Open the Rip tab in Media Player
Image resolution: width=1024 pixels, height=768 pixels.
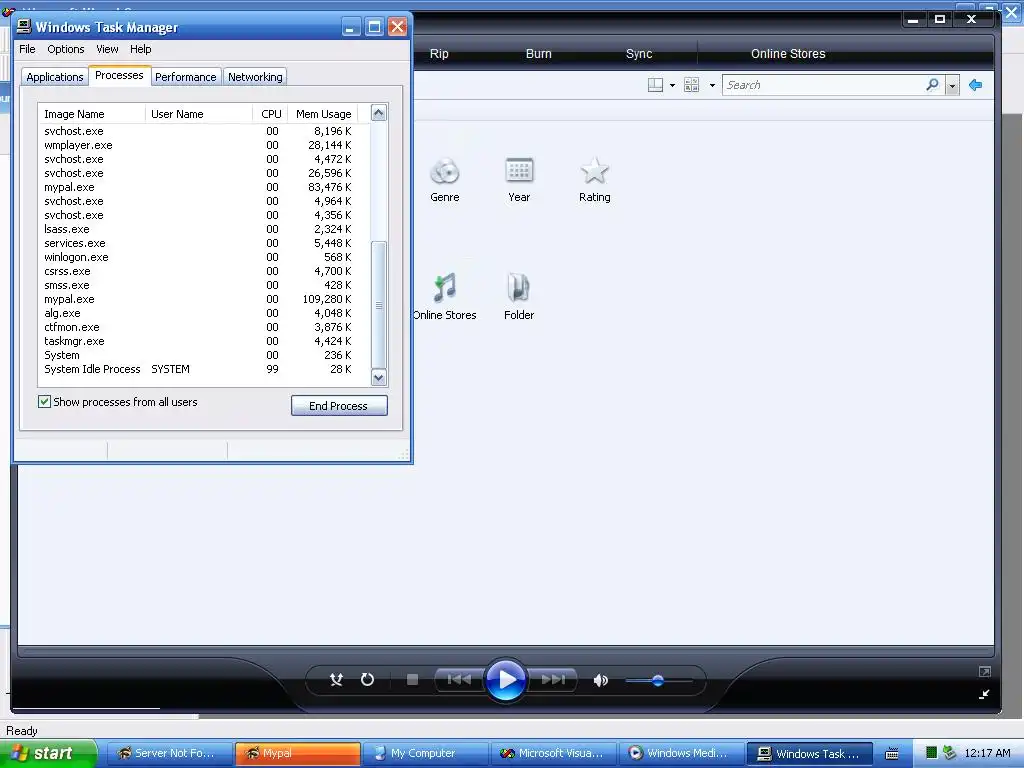point(439,54)
